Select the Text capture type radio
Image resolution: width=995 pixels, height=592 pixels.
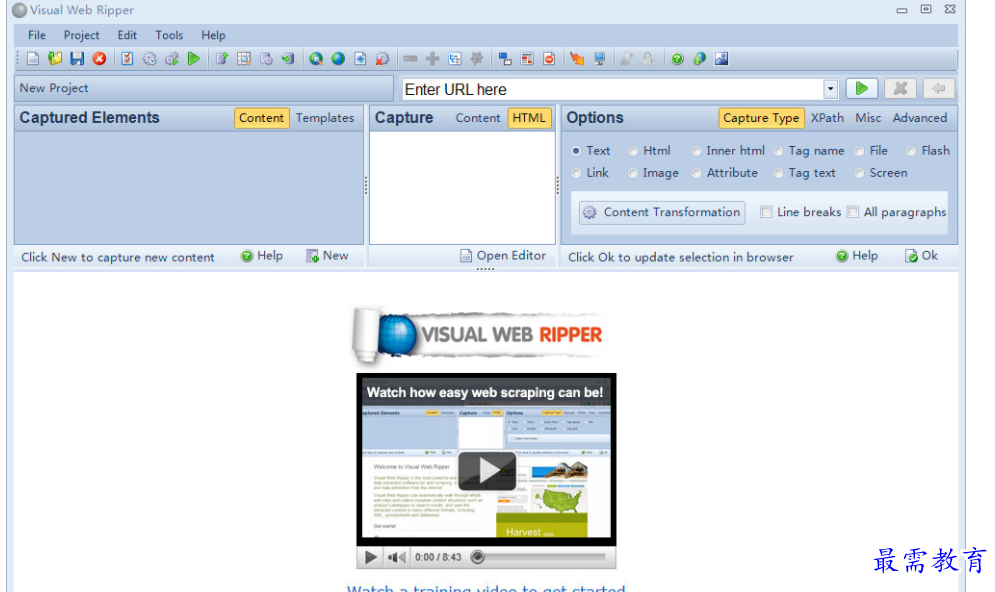pyautogui.click(x=576, y=151)
